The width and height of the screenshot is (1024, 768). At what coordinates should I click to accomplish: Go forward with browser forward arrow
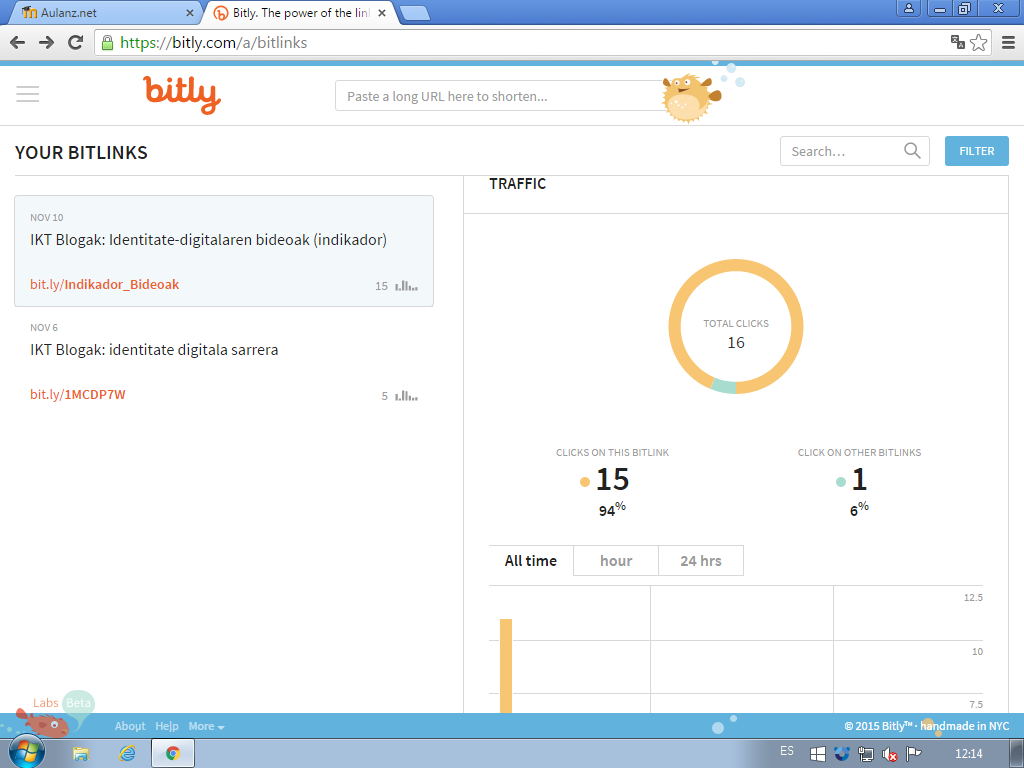(46, 42)
